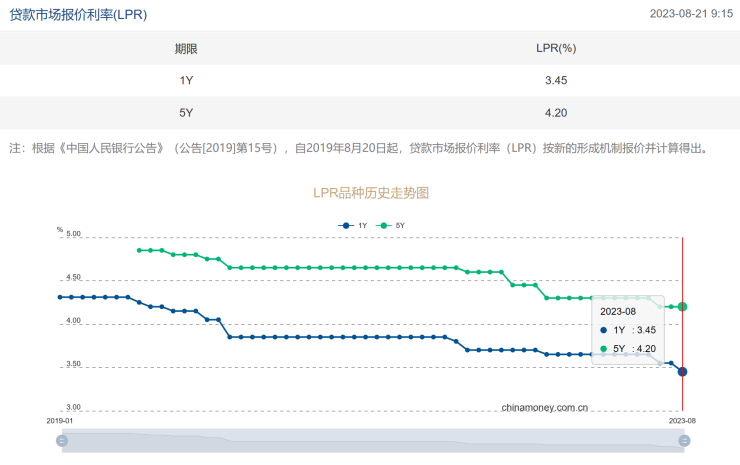
Task: Click the first 5Y data point on chart
Action: pyautogui.click(x=138, y=250)
